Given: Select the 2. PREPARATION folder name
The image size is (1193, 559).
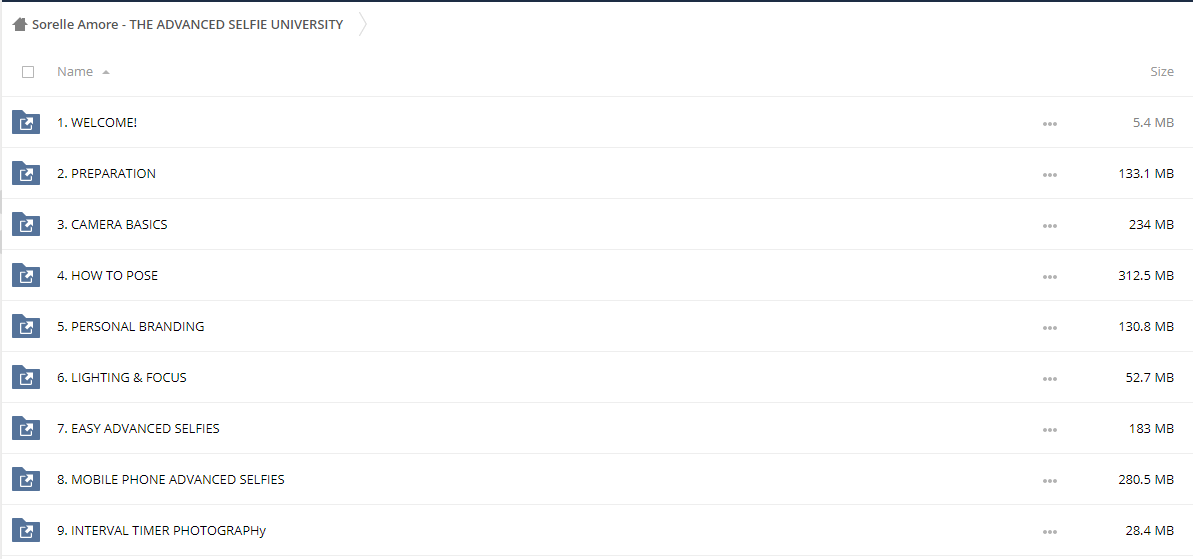Looking at the screenshot, I should [107, 173].
